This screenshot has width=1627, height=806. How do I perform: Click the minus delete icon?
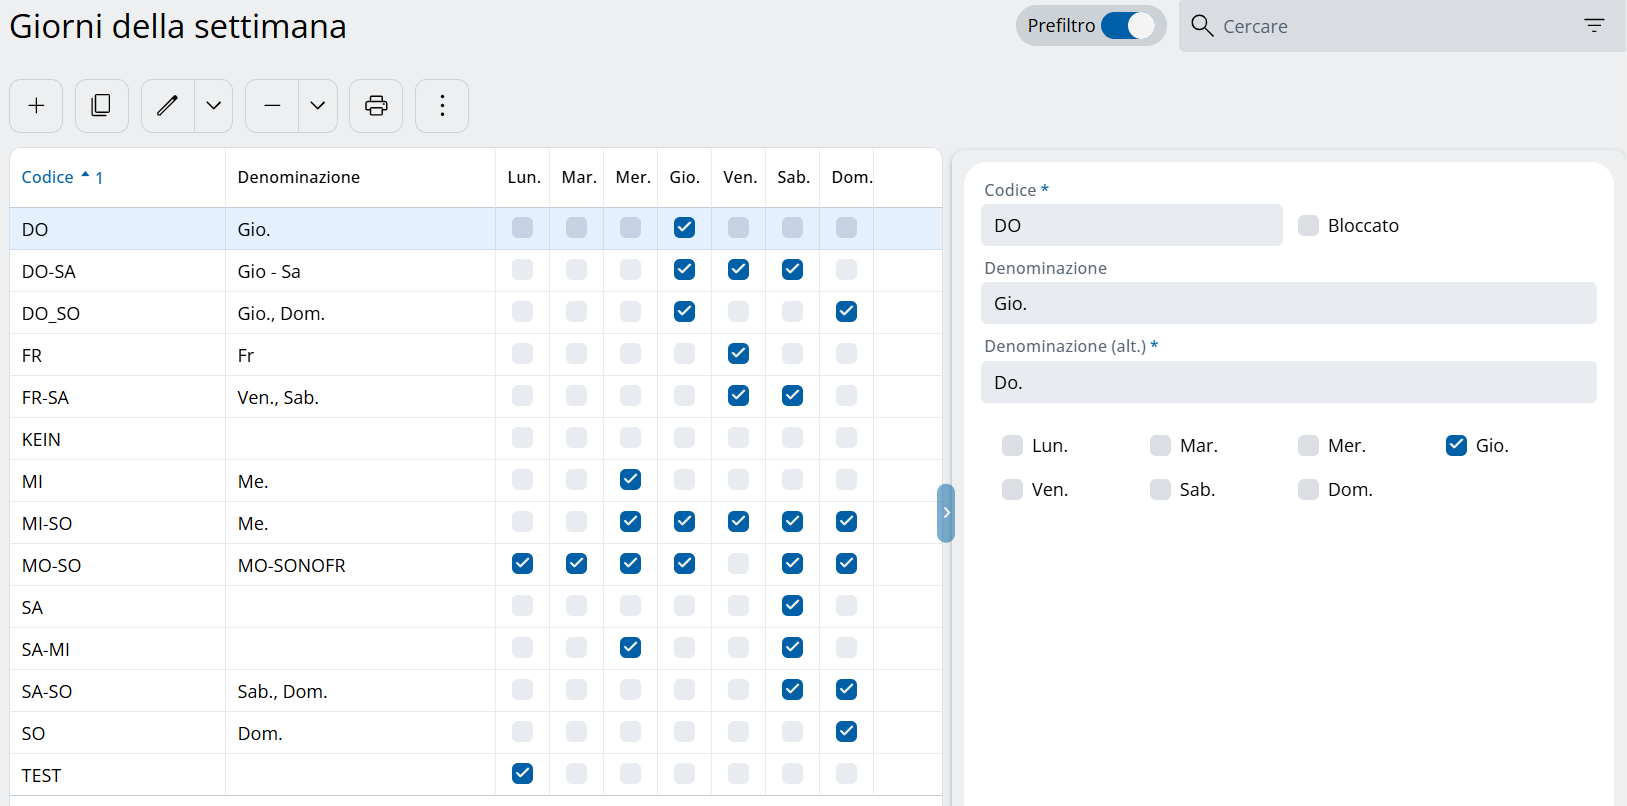[x=272, y=106]
